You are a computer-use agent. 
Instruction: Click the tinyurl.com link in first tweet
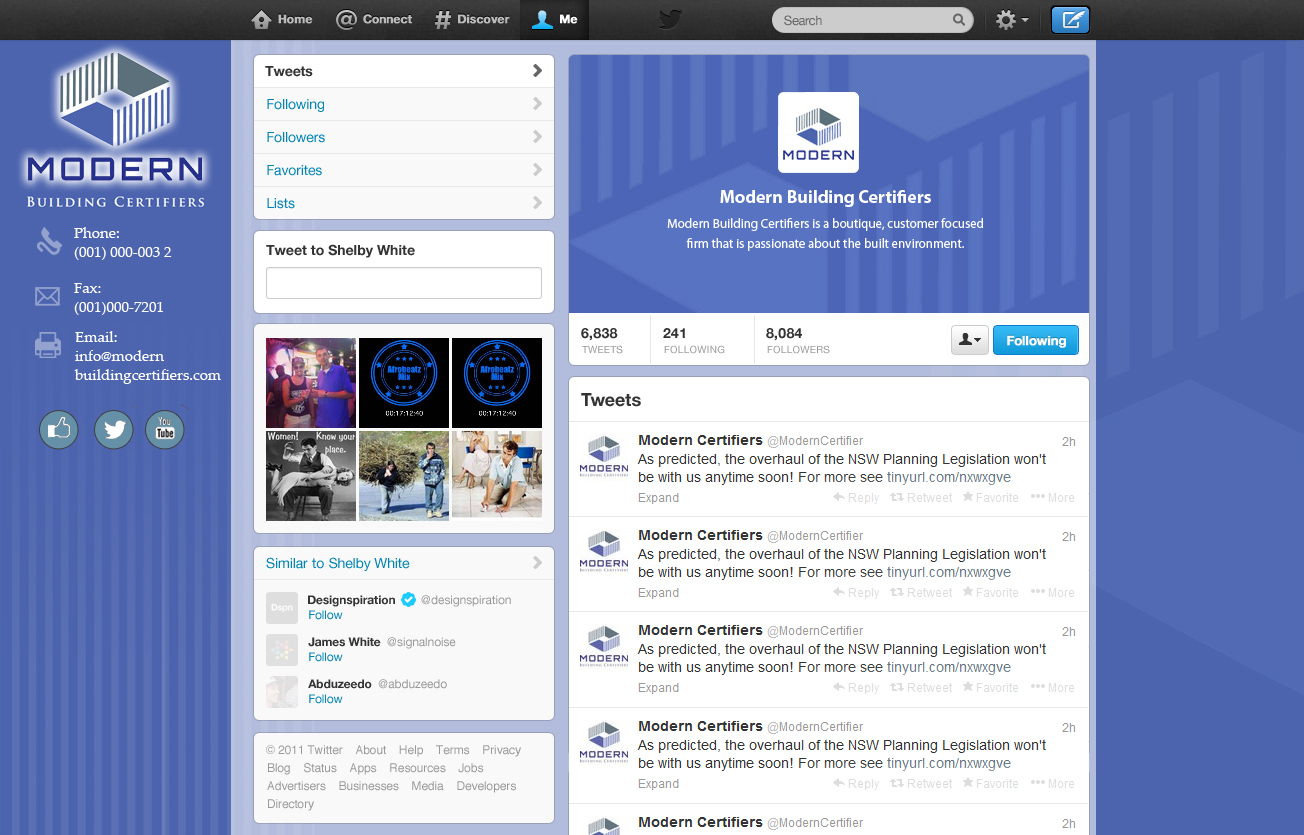946,477
